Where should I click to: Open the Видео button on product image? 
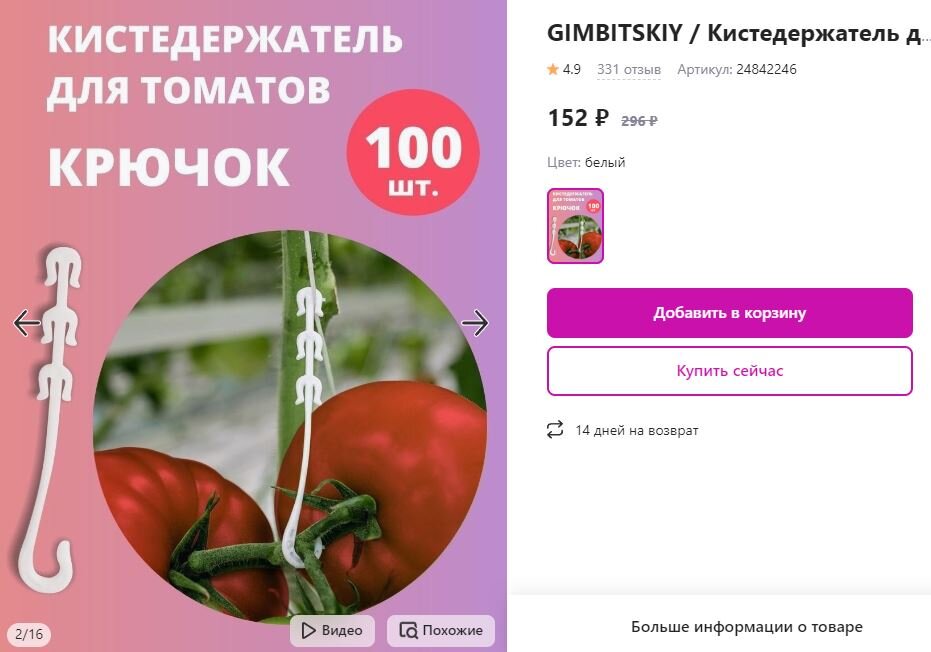[332, 630]
